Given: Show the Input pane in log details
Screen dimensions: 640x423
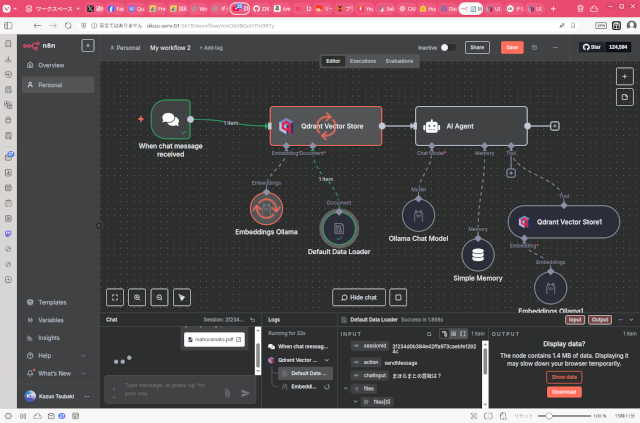Looking at the screenshot, I should pyautogui.click(x=575, y=320).
